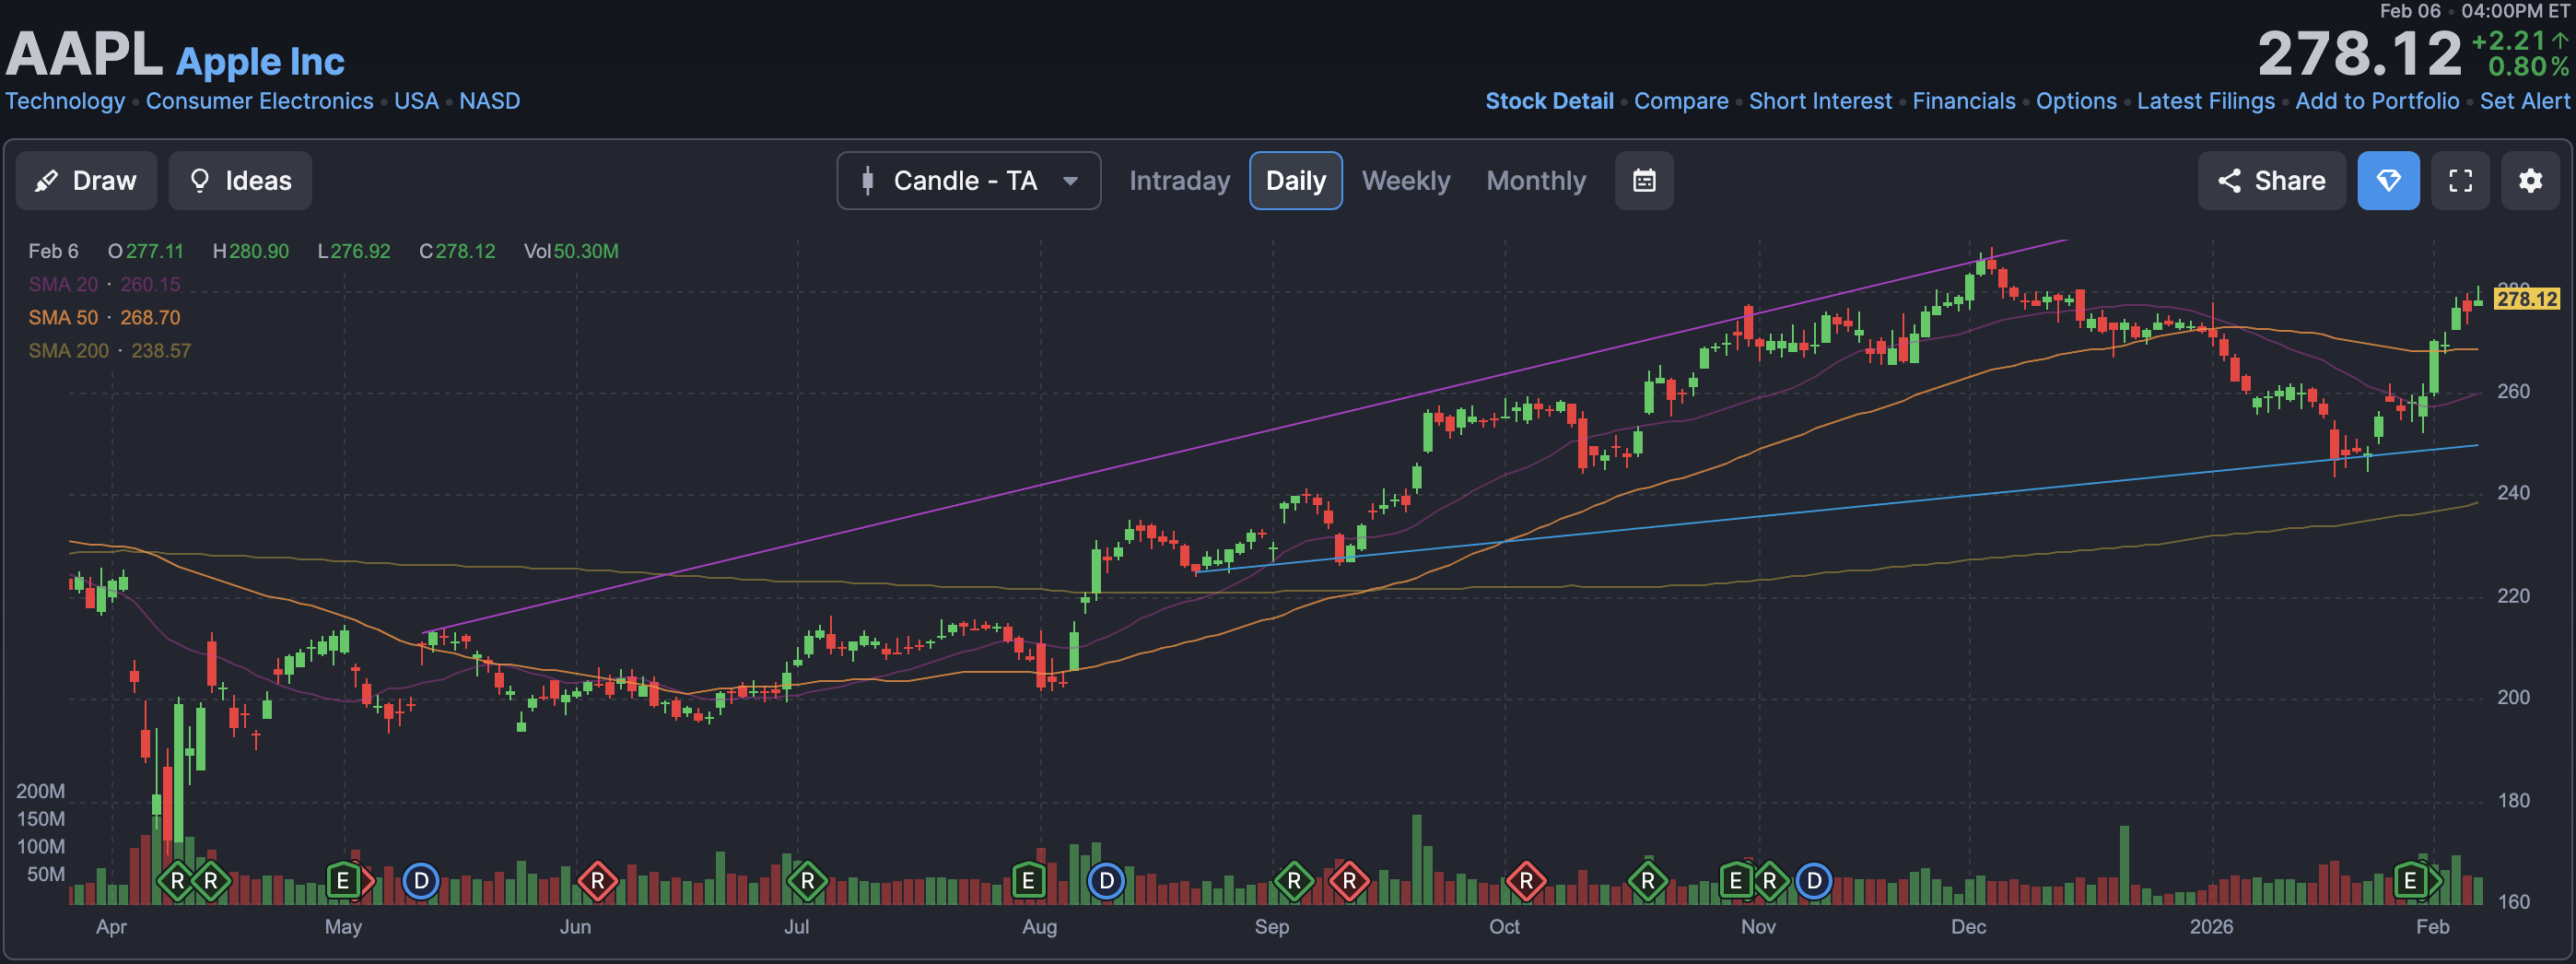The height and width of the screenshot is (964, 2576).
Task: Open the NASD exchange link
Action: coord(489,101)
